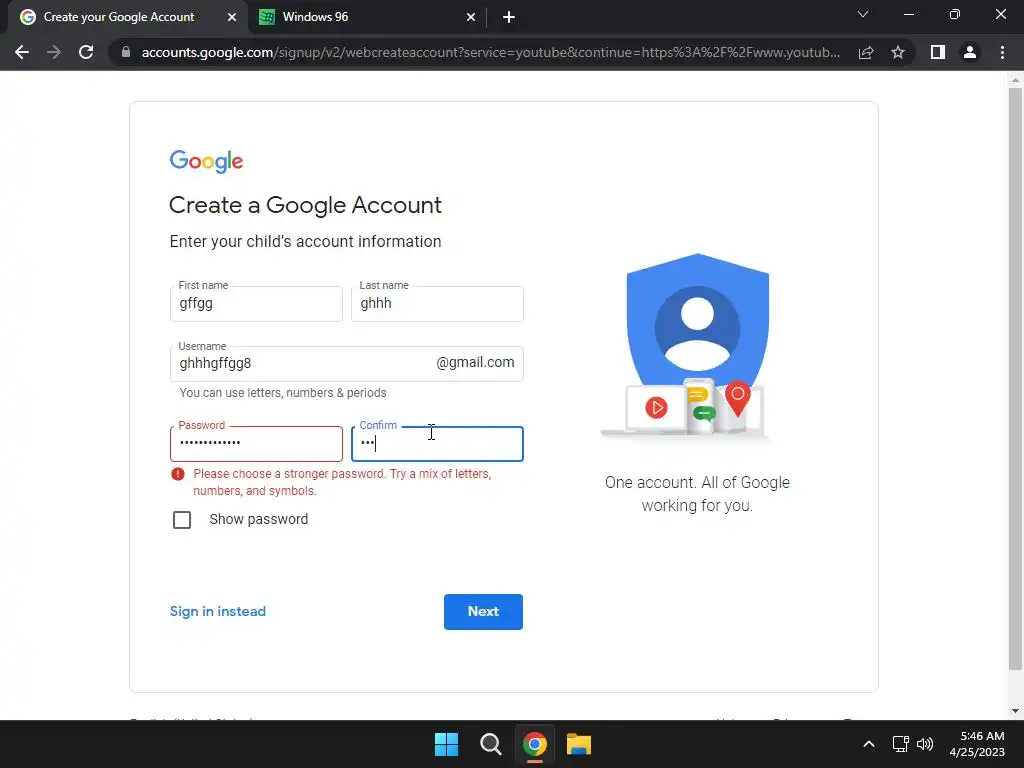
Task: Click the browser forward arrow
Action: coord(54,52)
